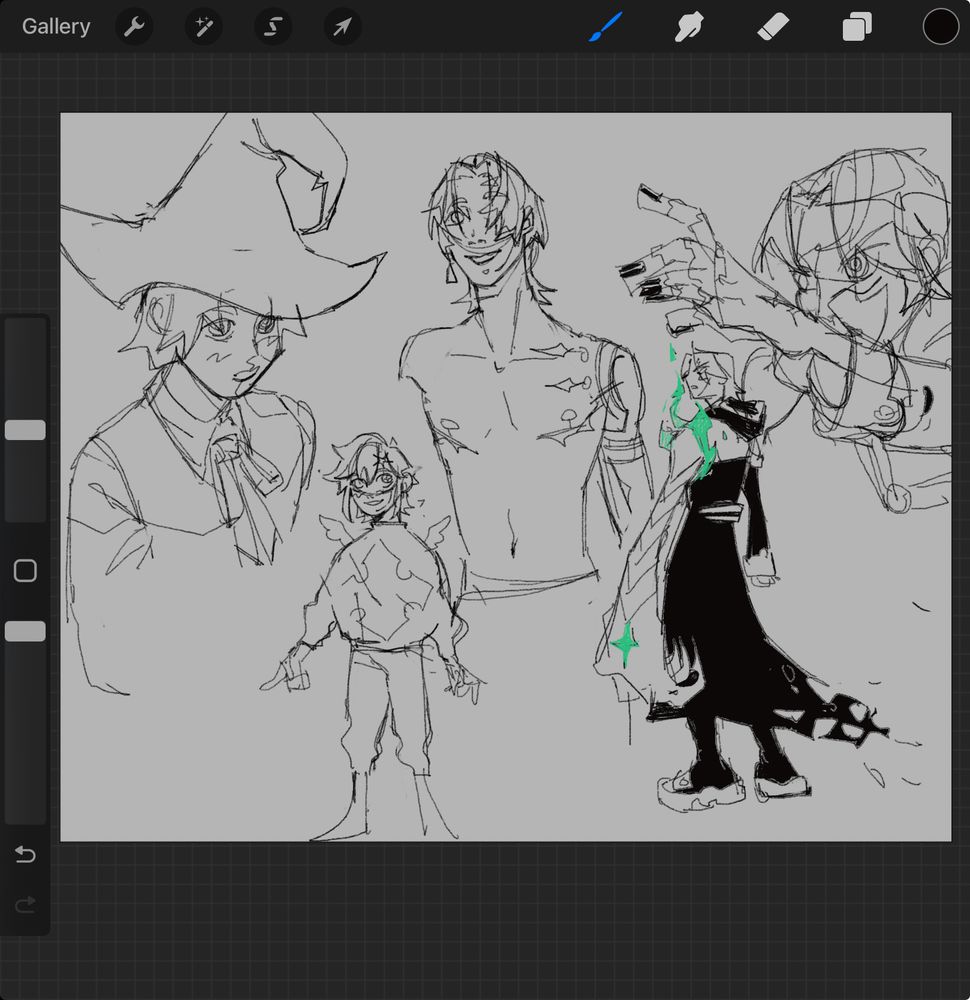This screenshot has width=970, height=1000.
Task: Click the brush opacity slider handle
Action: (x=26, y=631)
